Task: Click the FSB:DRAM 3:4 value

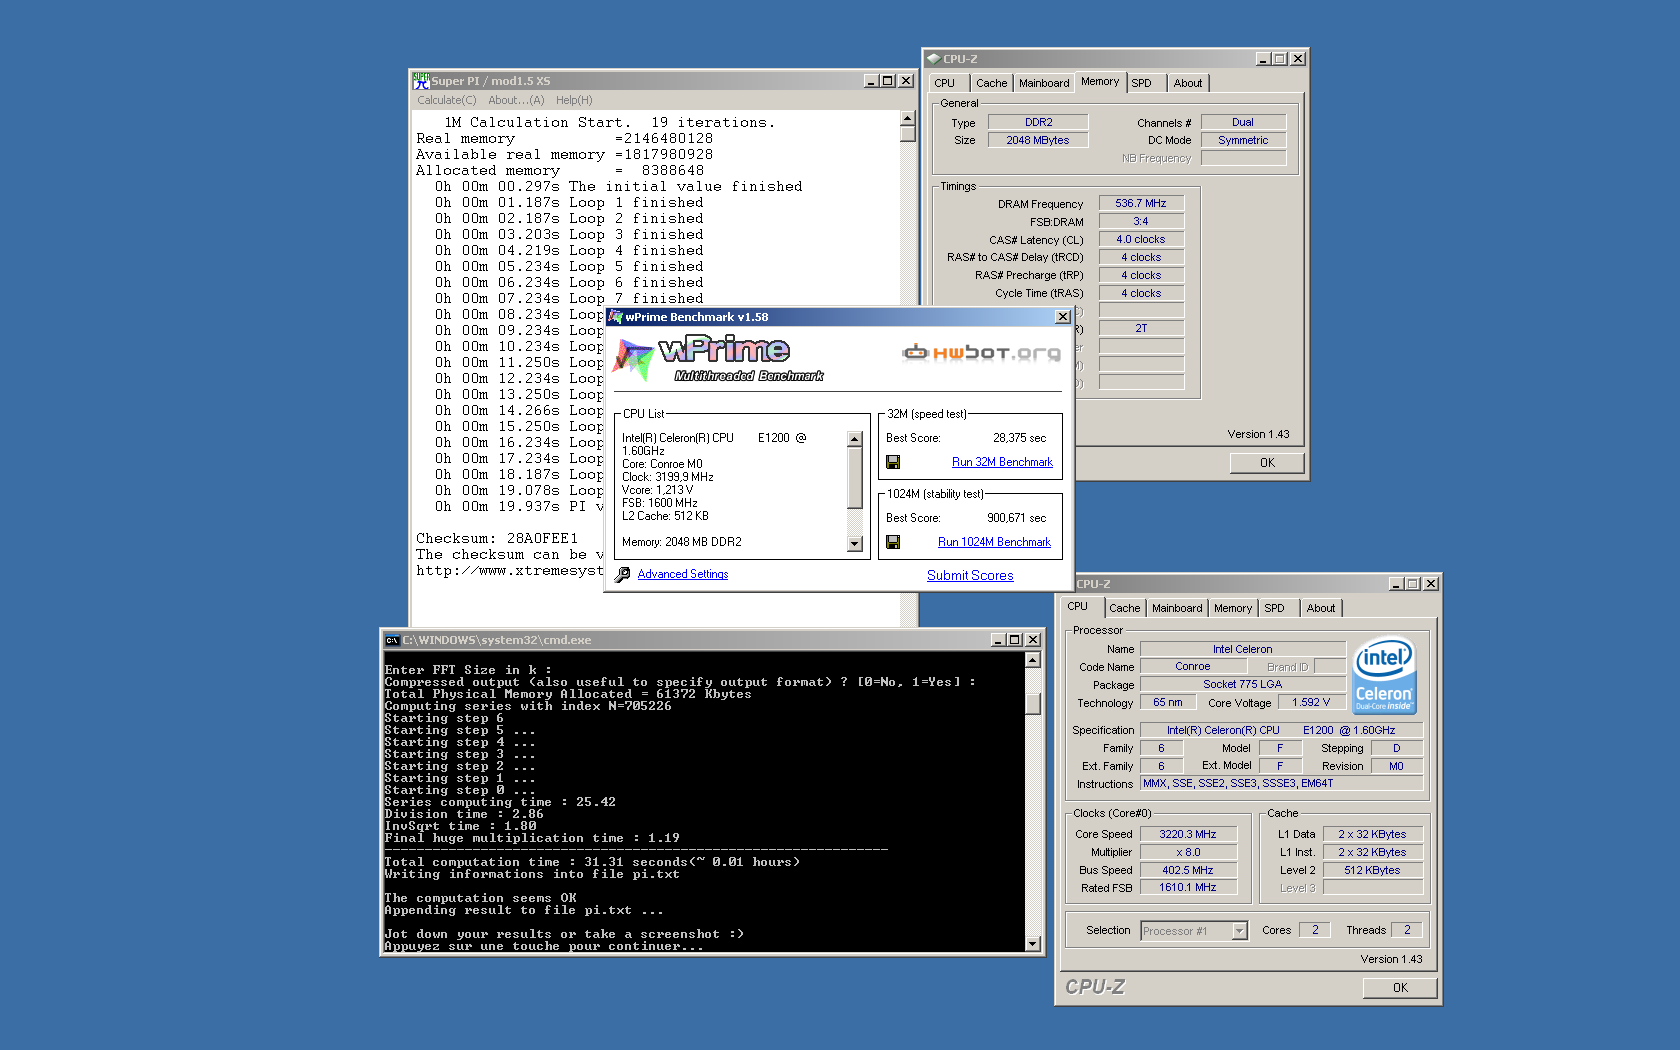Action: 1141,221
